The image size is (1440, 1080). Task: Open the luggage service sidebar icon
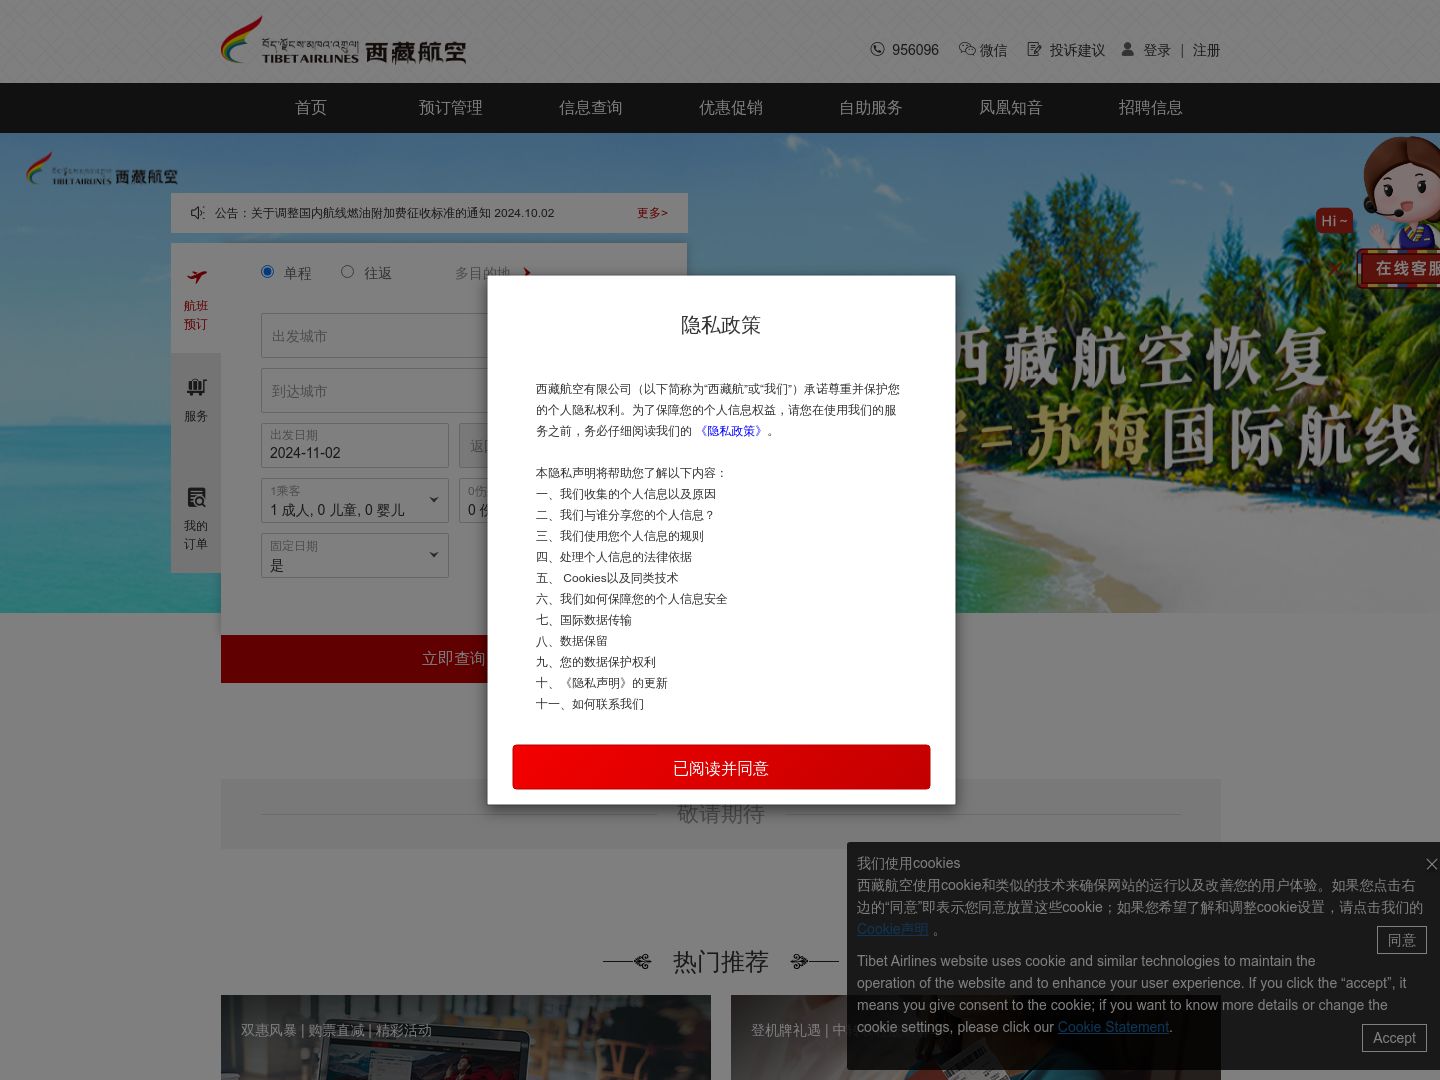pos(196,387)
